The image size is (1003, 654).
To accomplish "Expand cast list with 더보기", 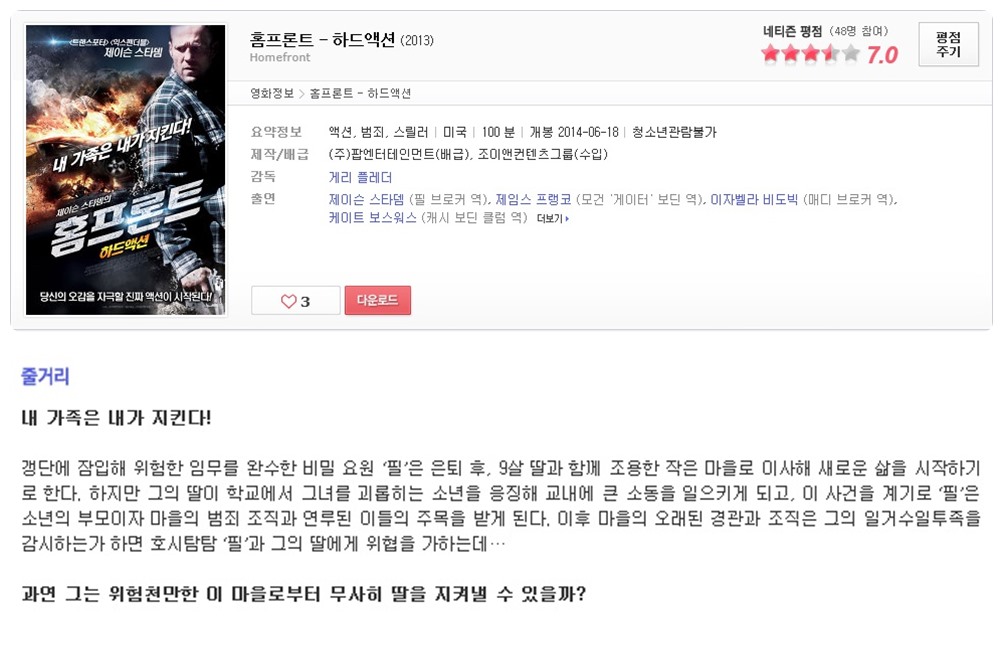I will (x=553, y=218).
